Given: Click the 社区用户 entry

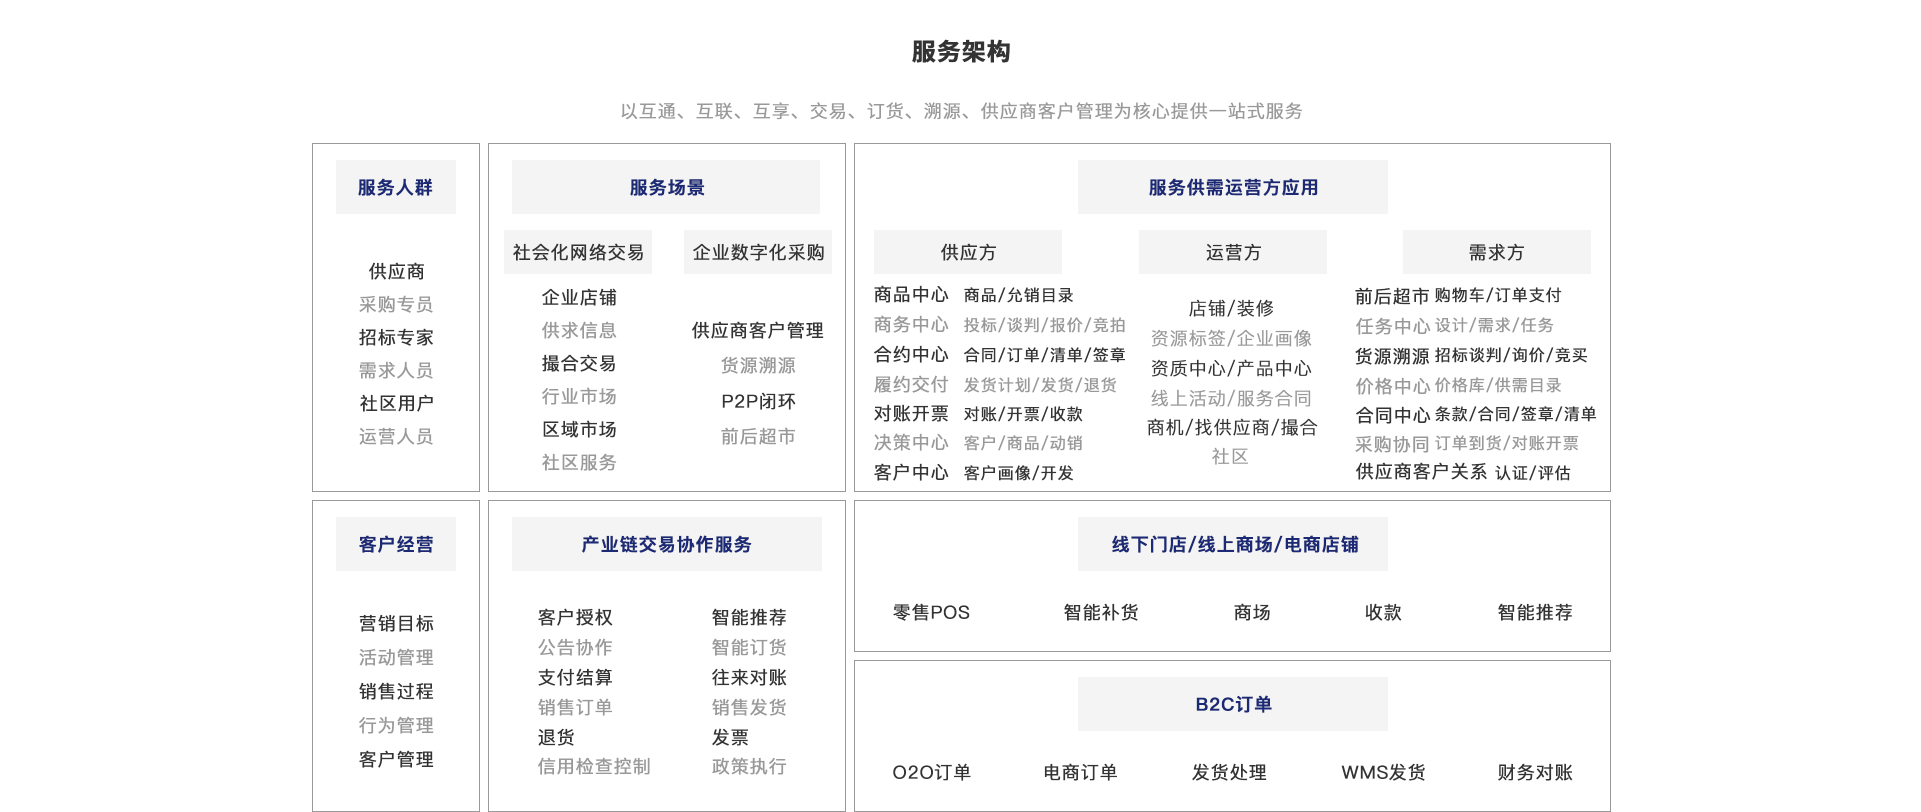Looking at the screenshot, I should tap(396, 403).
